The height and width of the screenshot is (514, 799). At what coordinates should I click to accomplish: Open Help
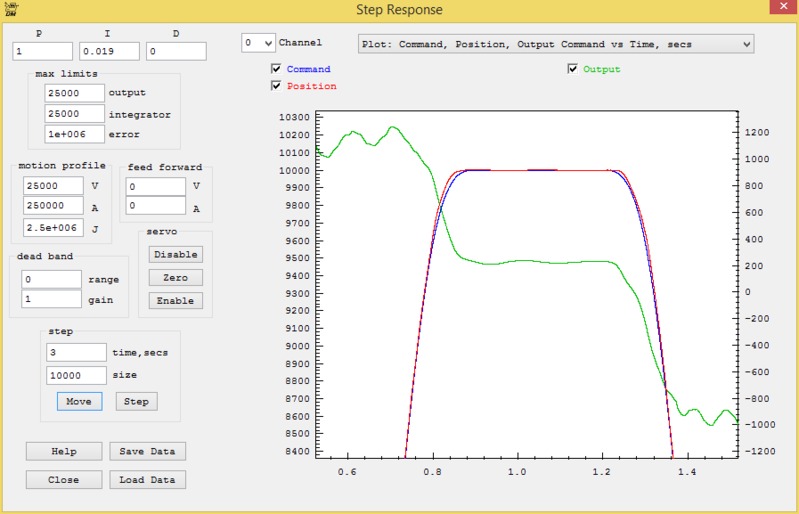64,451
